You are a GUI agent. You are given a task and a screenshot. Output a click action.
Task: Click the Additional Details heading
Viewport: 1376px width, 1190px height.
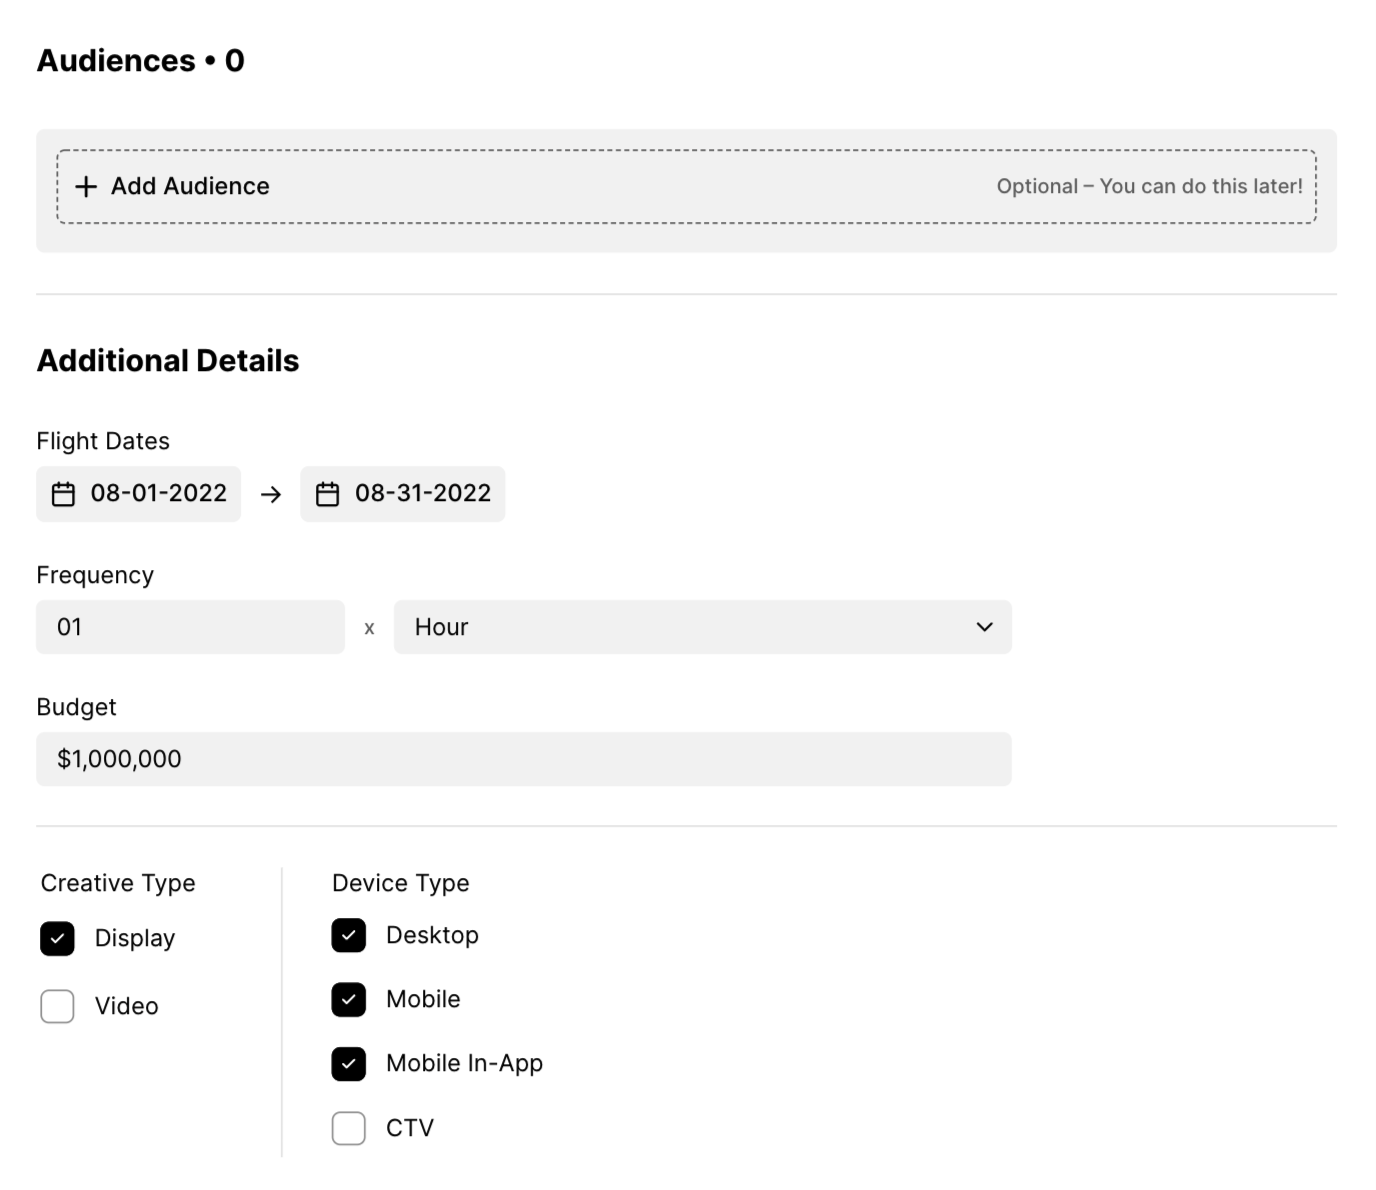coord(168,361)
